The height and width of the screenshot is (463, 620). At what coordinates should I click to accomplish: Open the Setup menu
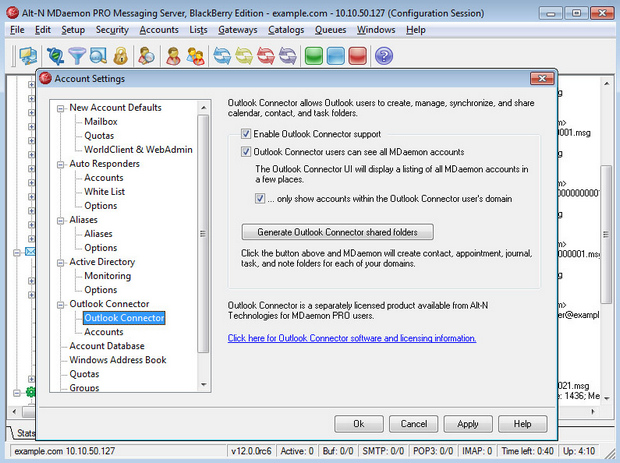73,30
